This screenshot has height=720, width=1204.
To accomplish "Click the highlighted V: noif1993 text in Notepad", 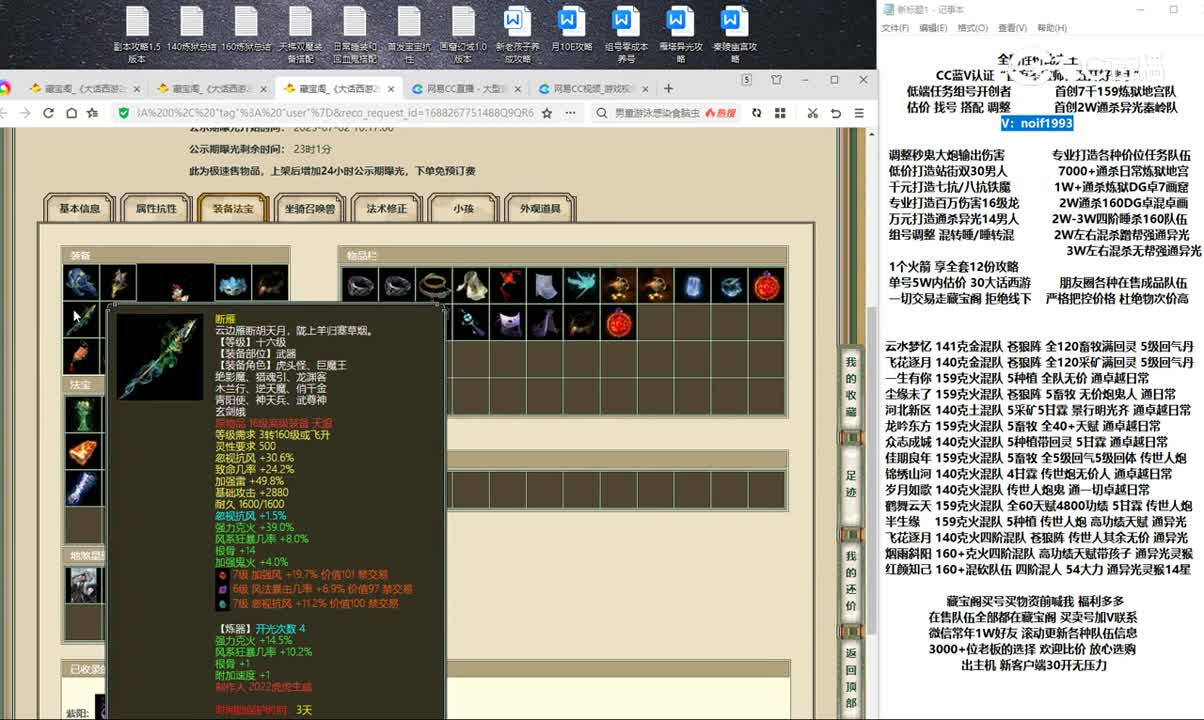I will click(x=1037, y=123).
